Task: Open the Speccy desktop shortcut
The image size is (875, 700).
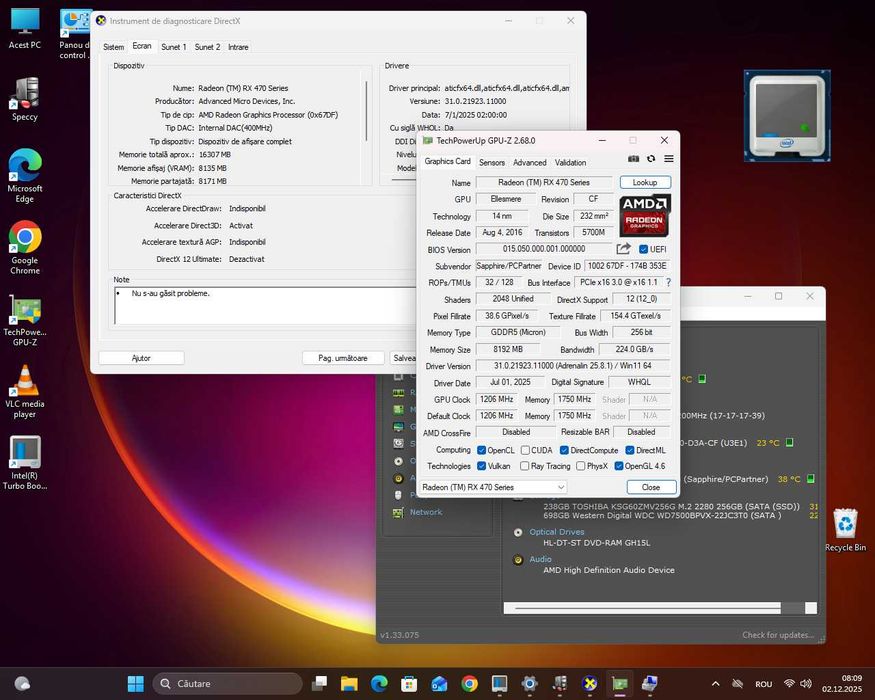Action: click(x=25, y=99)
